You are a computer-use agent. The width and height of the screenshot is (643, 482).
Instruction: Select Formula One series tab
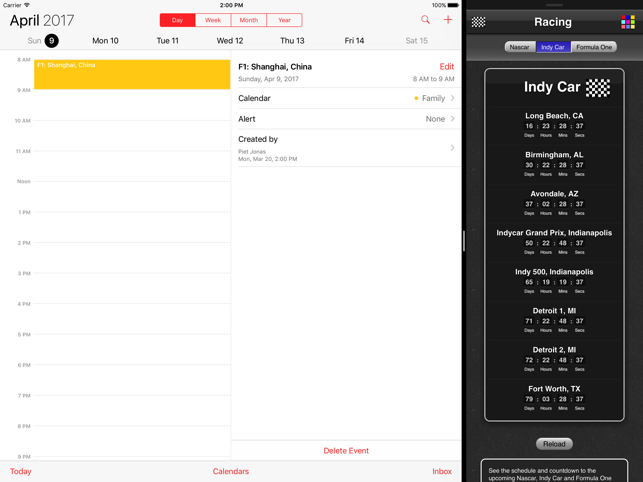[594, 47]
